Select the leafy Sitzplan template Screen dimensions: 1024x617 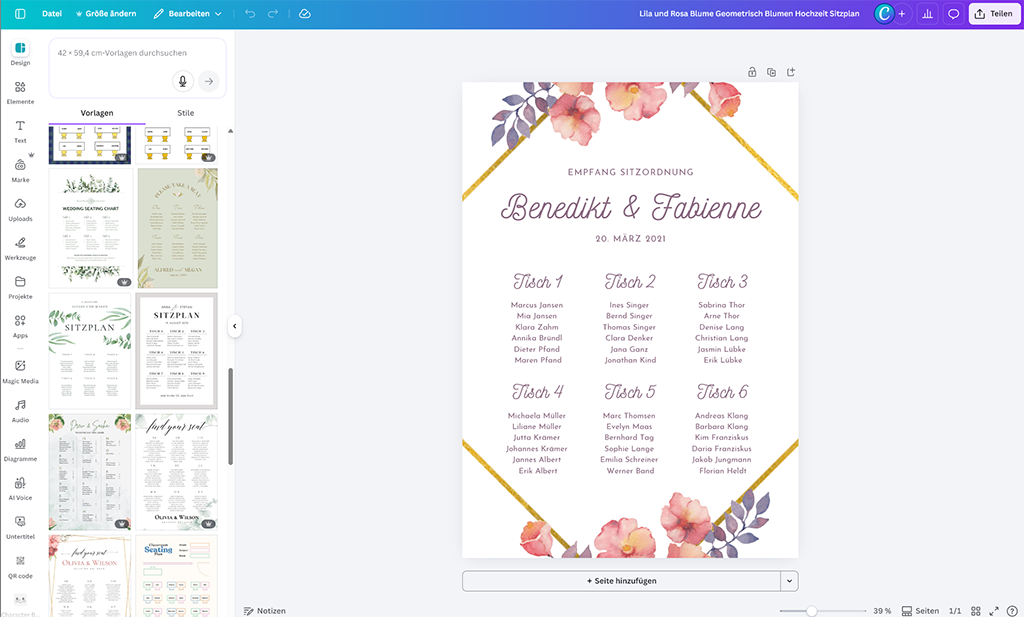[90, 351]
